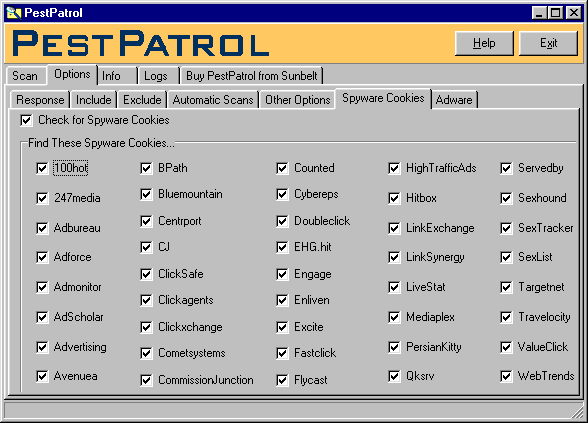The height and width of the screenshot is (423, 588).
Task: Toggle the CommissionJunction checkbox
Action: pos(146,380)
